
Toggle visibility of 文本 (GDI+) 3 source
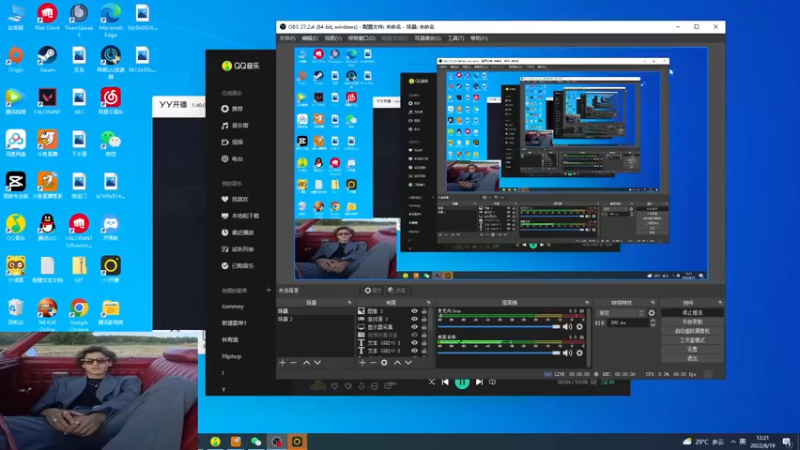(414, 343)
